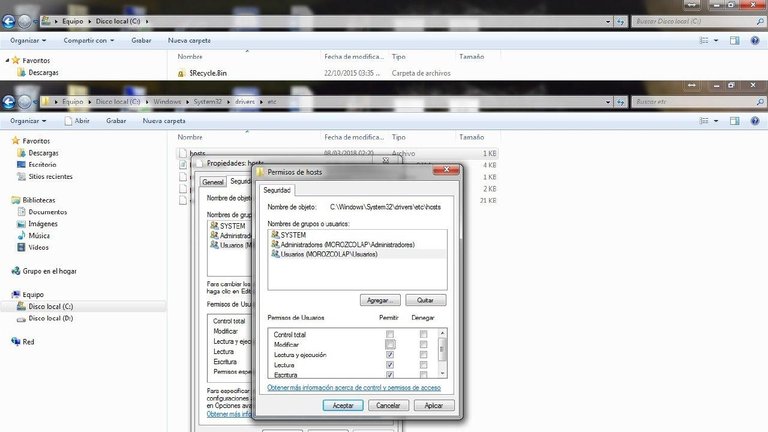
Task: Change view icon in top window
Action: pos(704,40)
